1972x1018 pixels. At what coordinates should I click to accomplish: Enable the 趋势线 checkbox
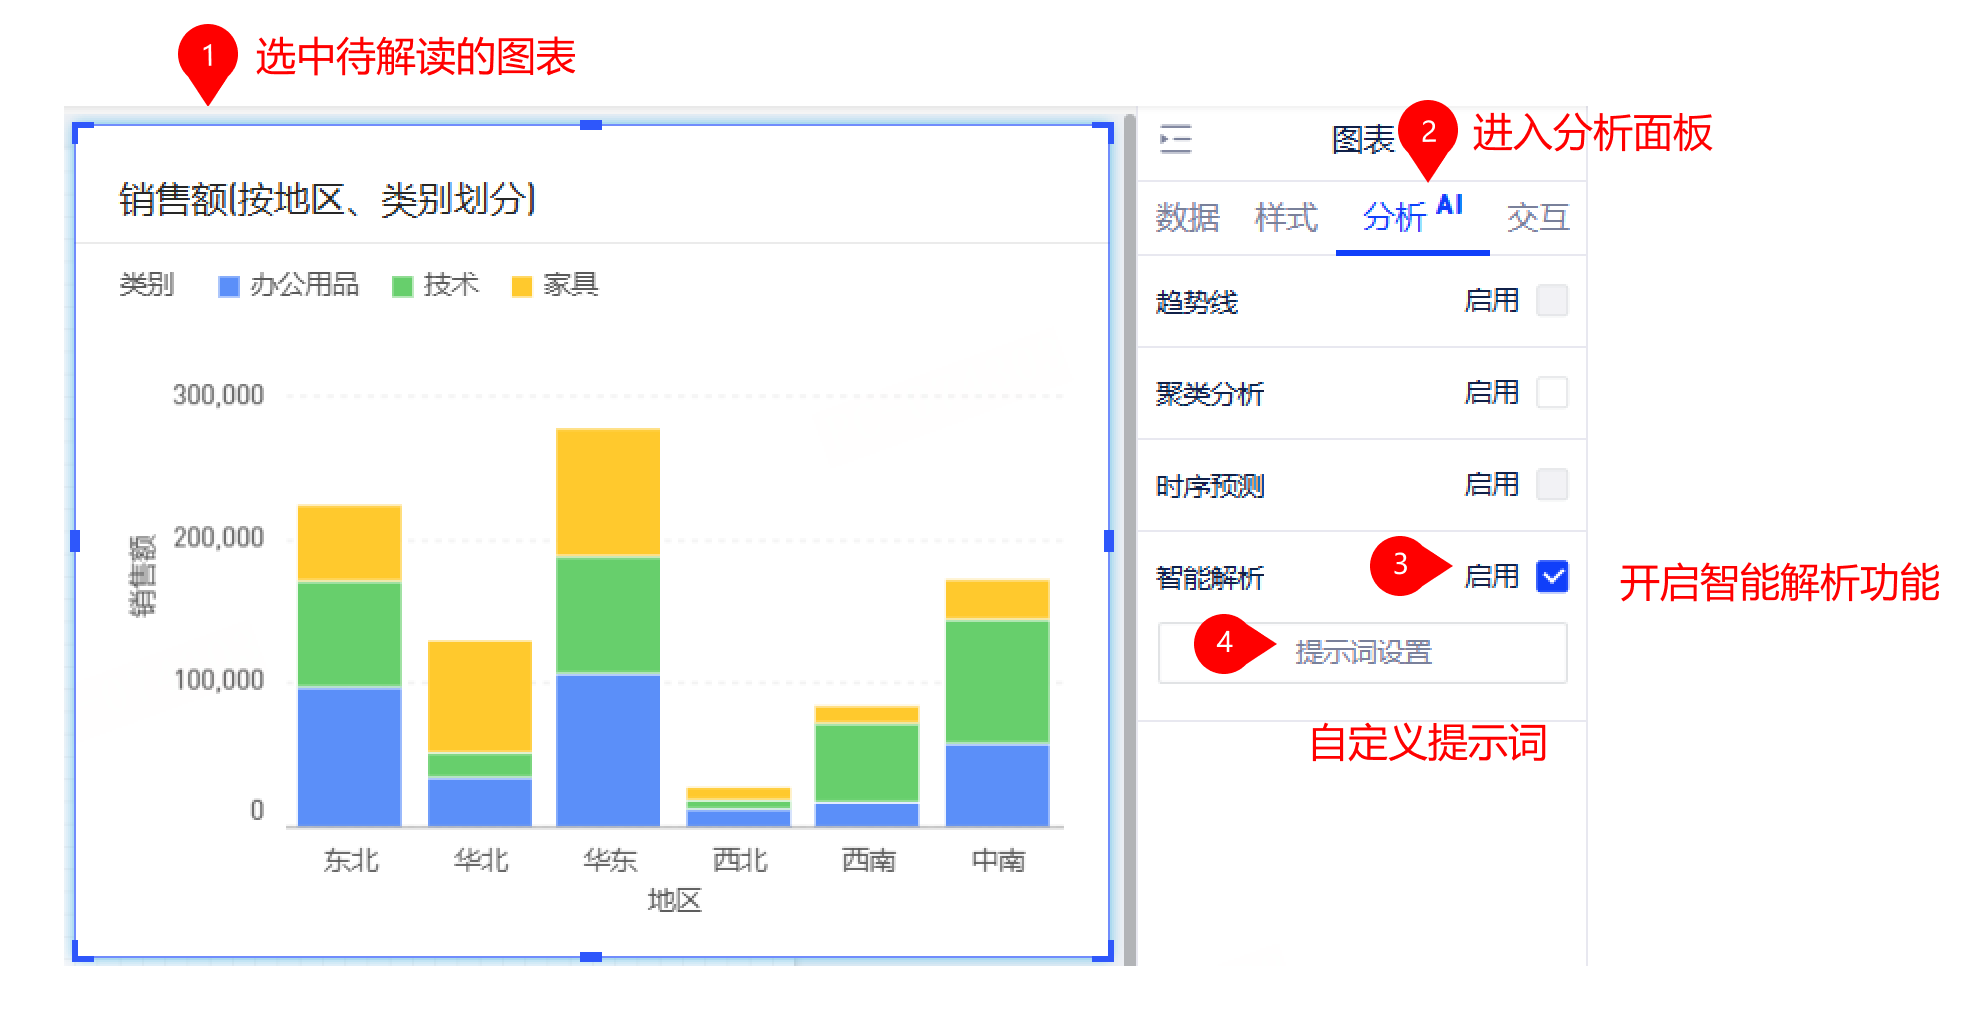pyautogui.click(x=1551, y=300)
